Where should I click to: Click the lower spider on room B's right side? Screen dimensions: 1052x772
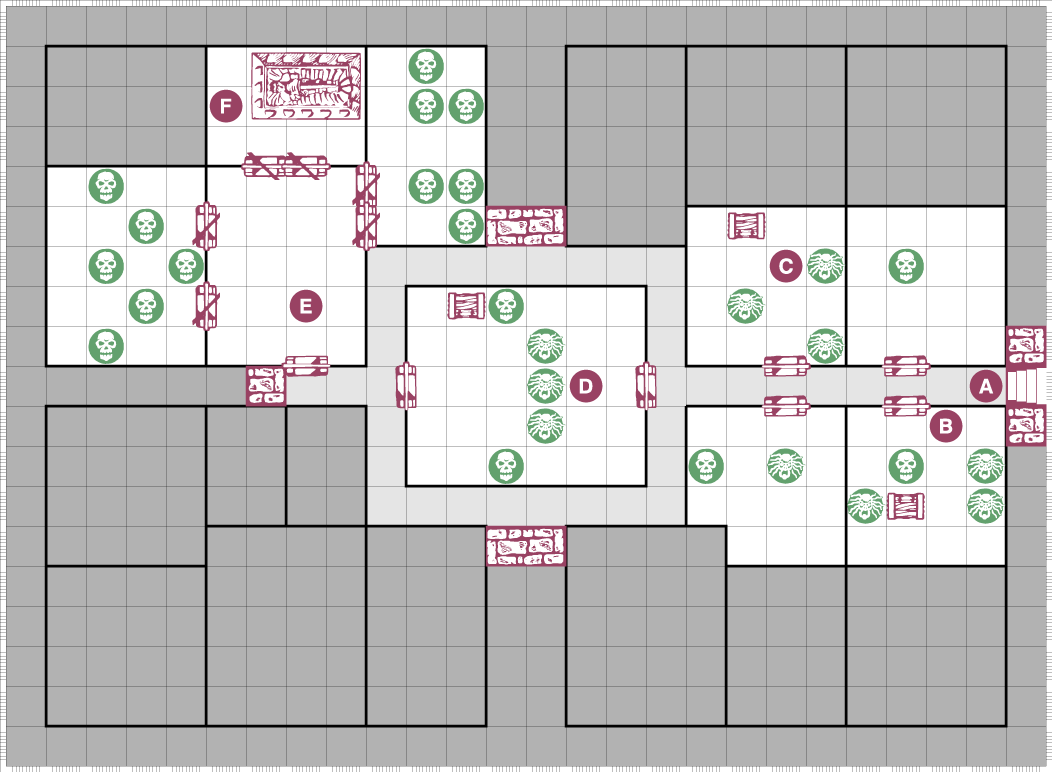pos(986,506)
